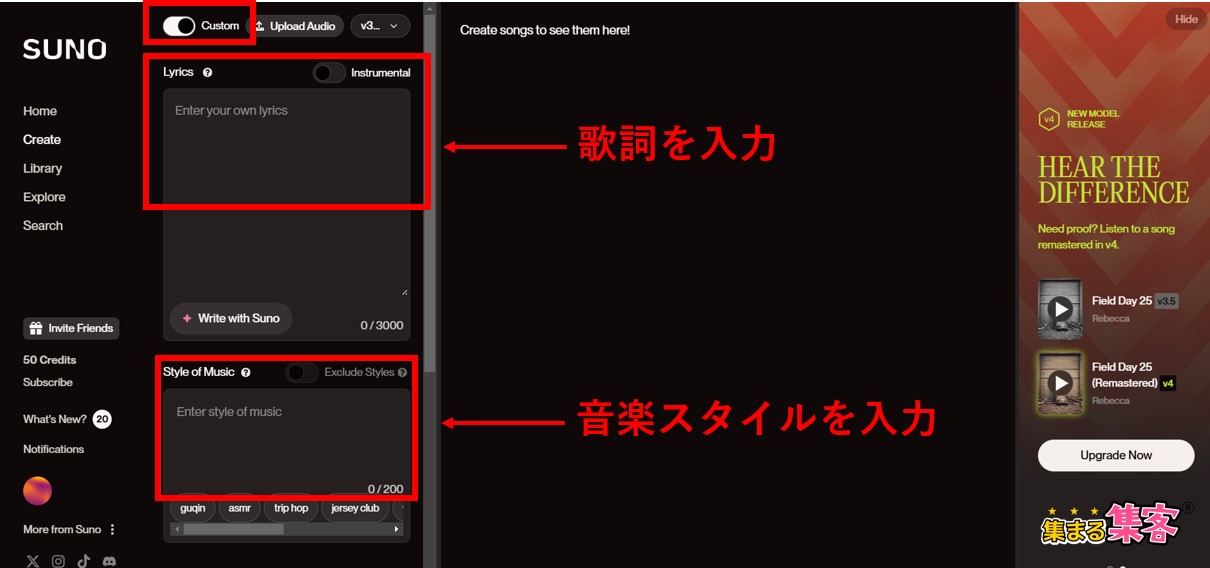
Task: Click the upload arrow icon on Upload Audio
Action: (259, 26)
